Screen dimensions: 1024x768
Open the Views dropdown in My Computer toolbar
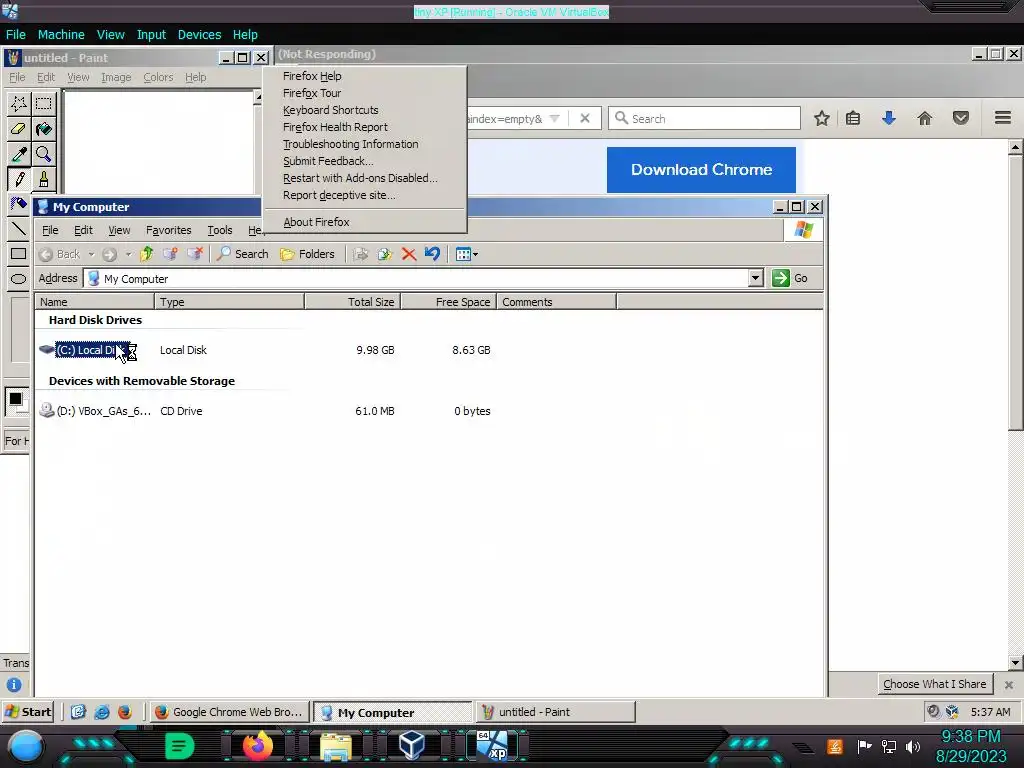tap(466, 254)
